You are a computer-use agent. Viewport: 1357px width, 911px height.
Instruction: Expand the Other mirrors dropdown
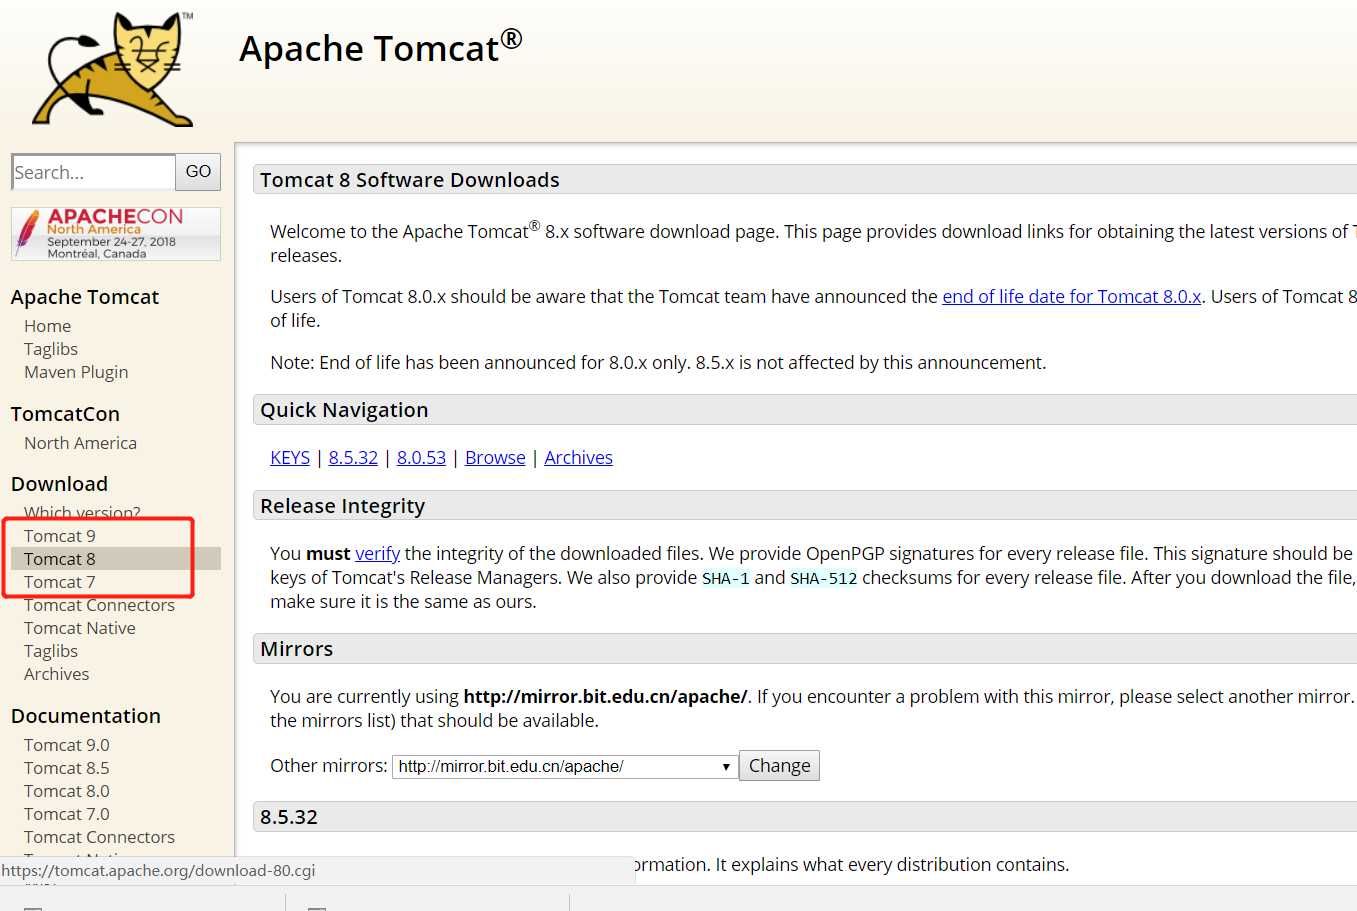[565, 767]
